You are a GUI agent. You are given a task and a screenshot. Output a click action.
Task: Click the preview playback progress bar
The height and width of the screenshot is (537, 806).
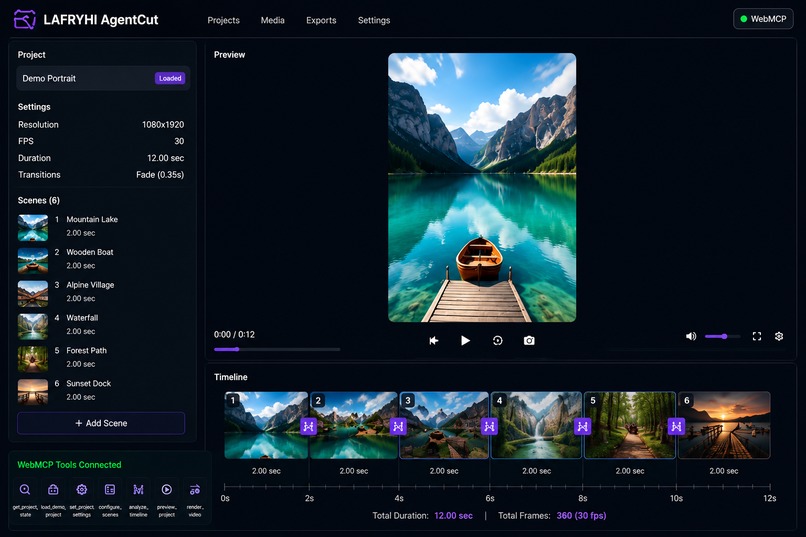pyautogui.click(x=277, y=349)
